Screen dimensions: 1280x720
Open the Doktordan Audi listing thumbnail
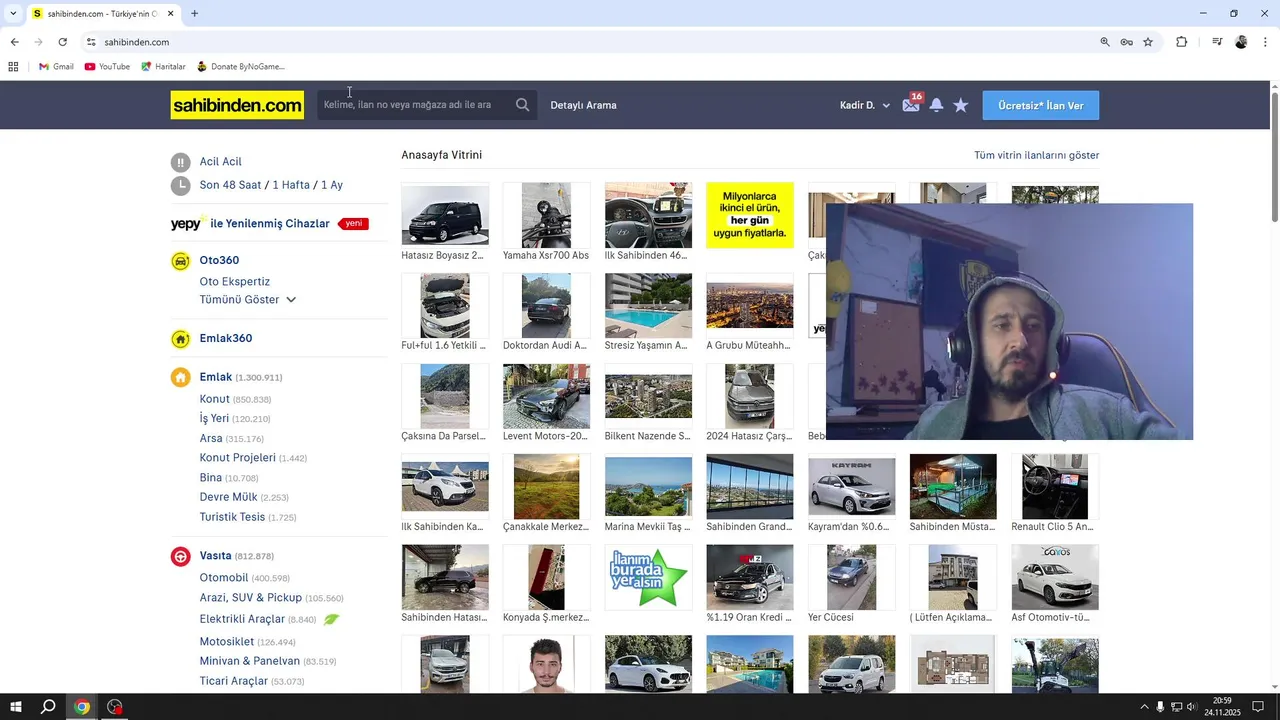pos(546,306)
